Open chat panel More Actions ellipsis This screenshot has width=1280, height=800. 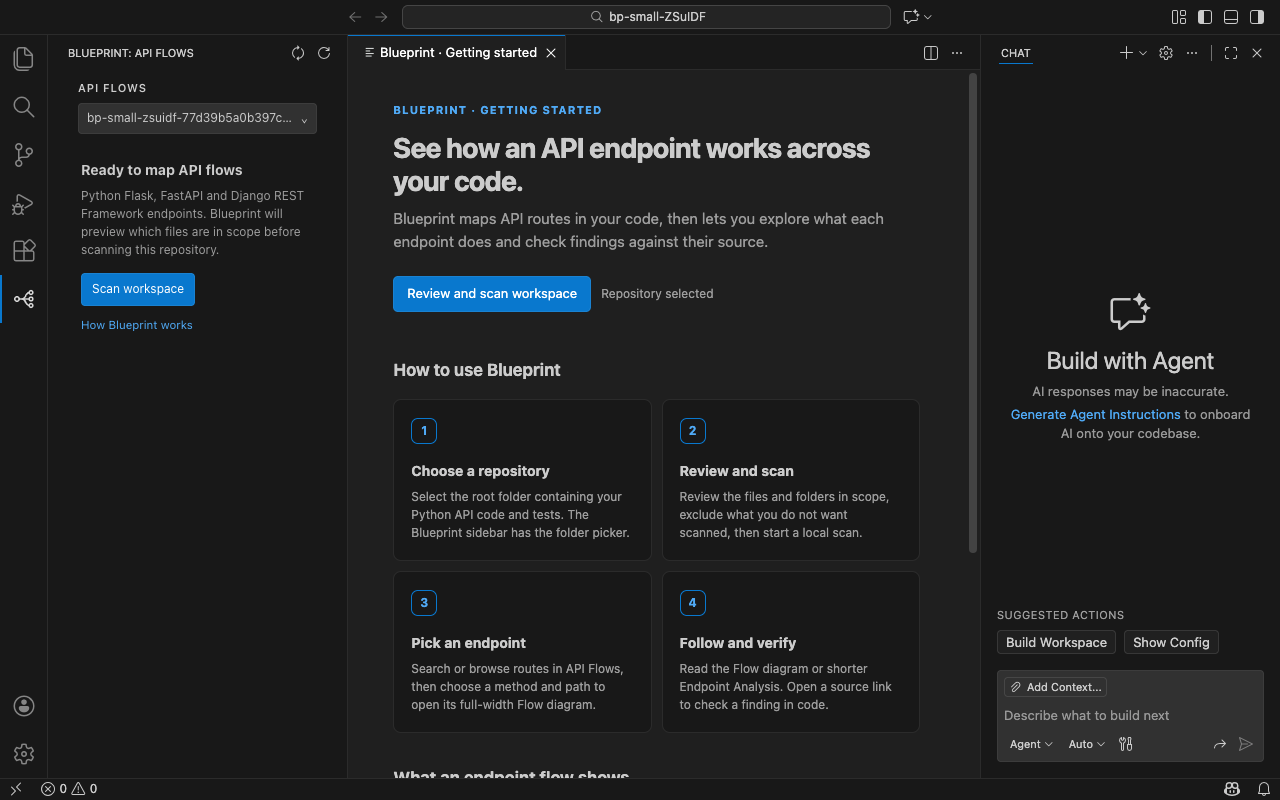click(x=1192, y=53)
